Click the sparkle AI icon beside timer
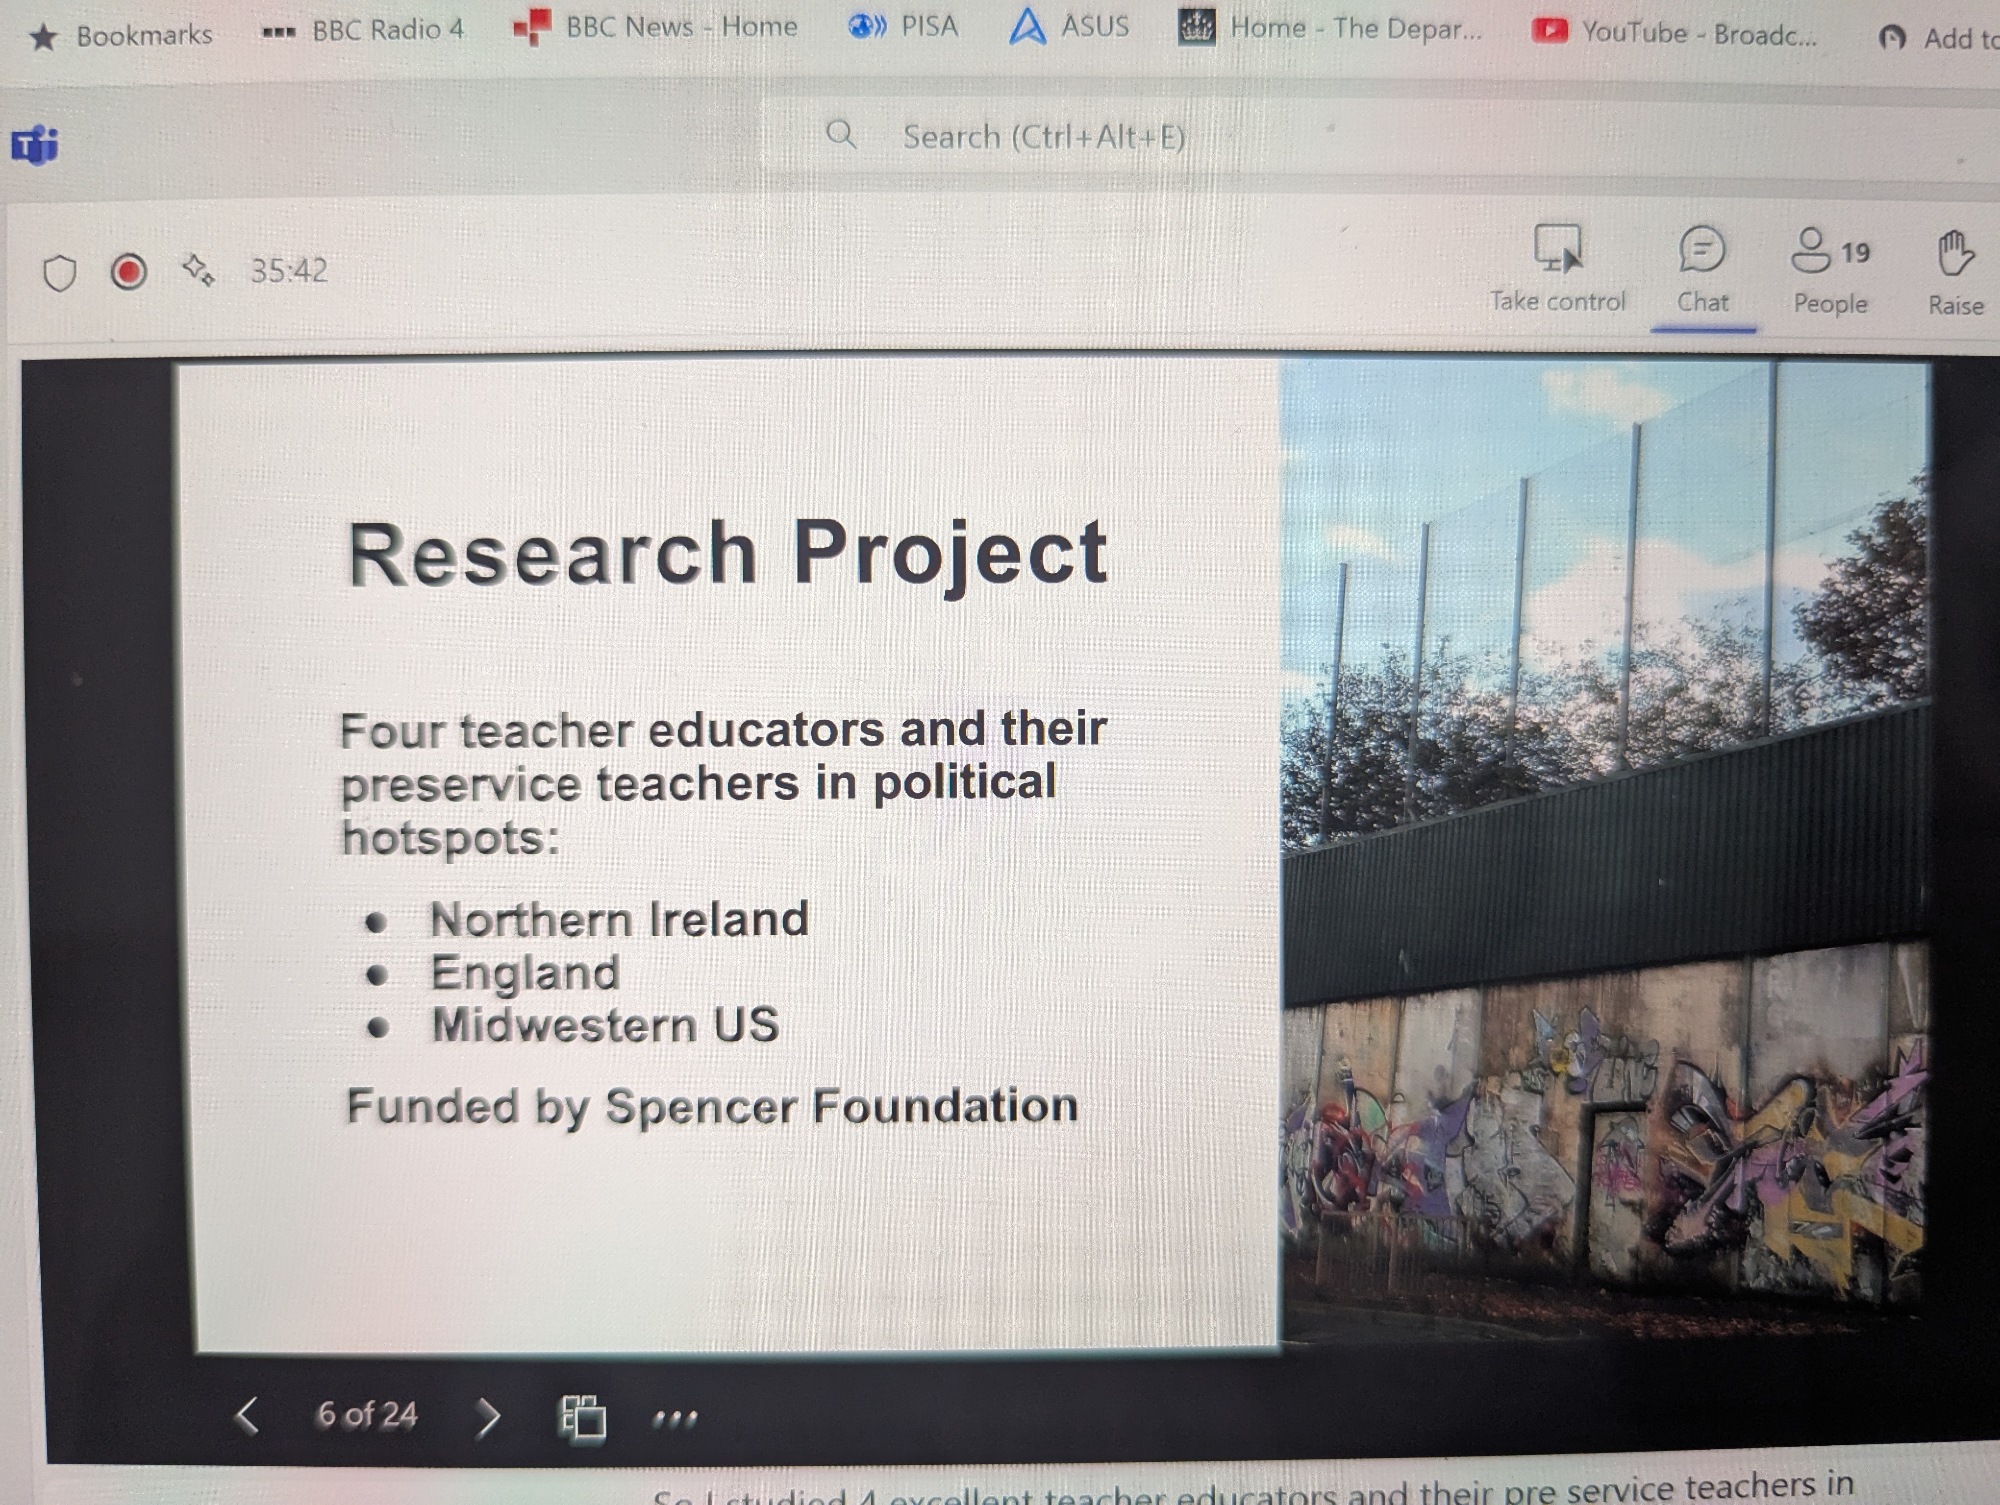The image size is (2000, 1505). click(198, 270)
